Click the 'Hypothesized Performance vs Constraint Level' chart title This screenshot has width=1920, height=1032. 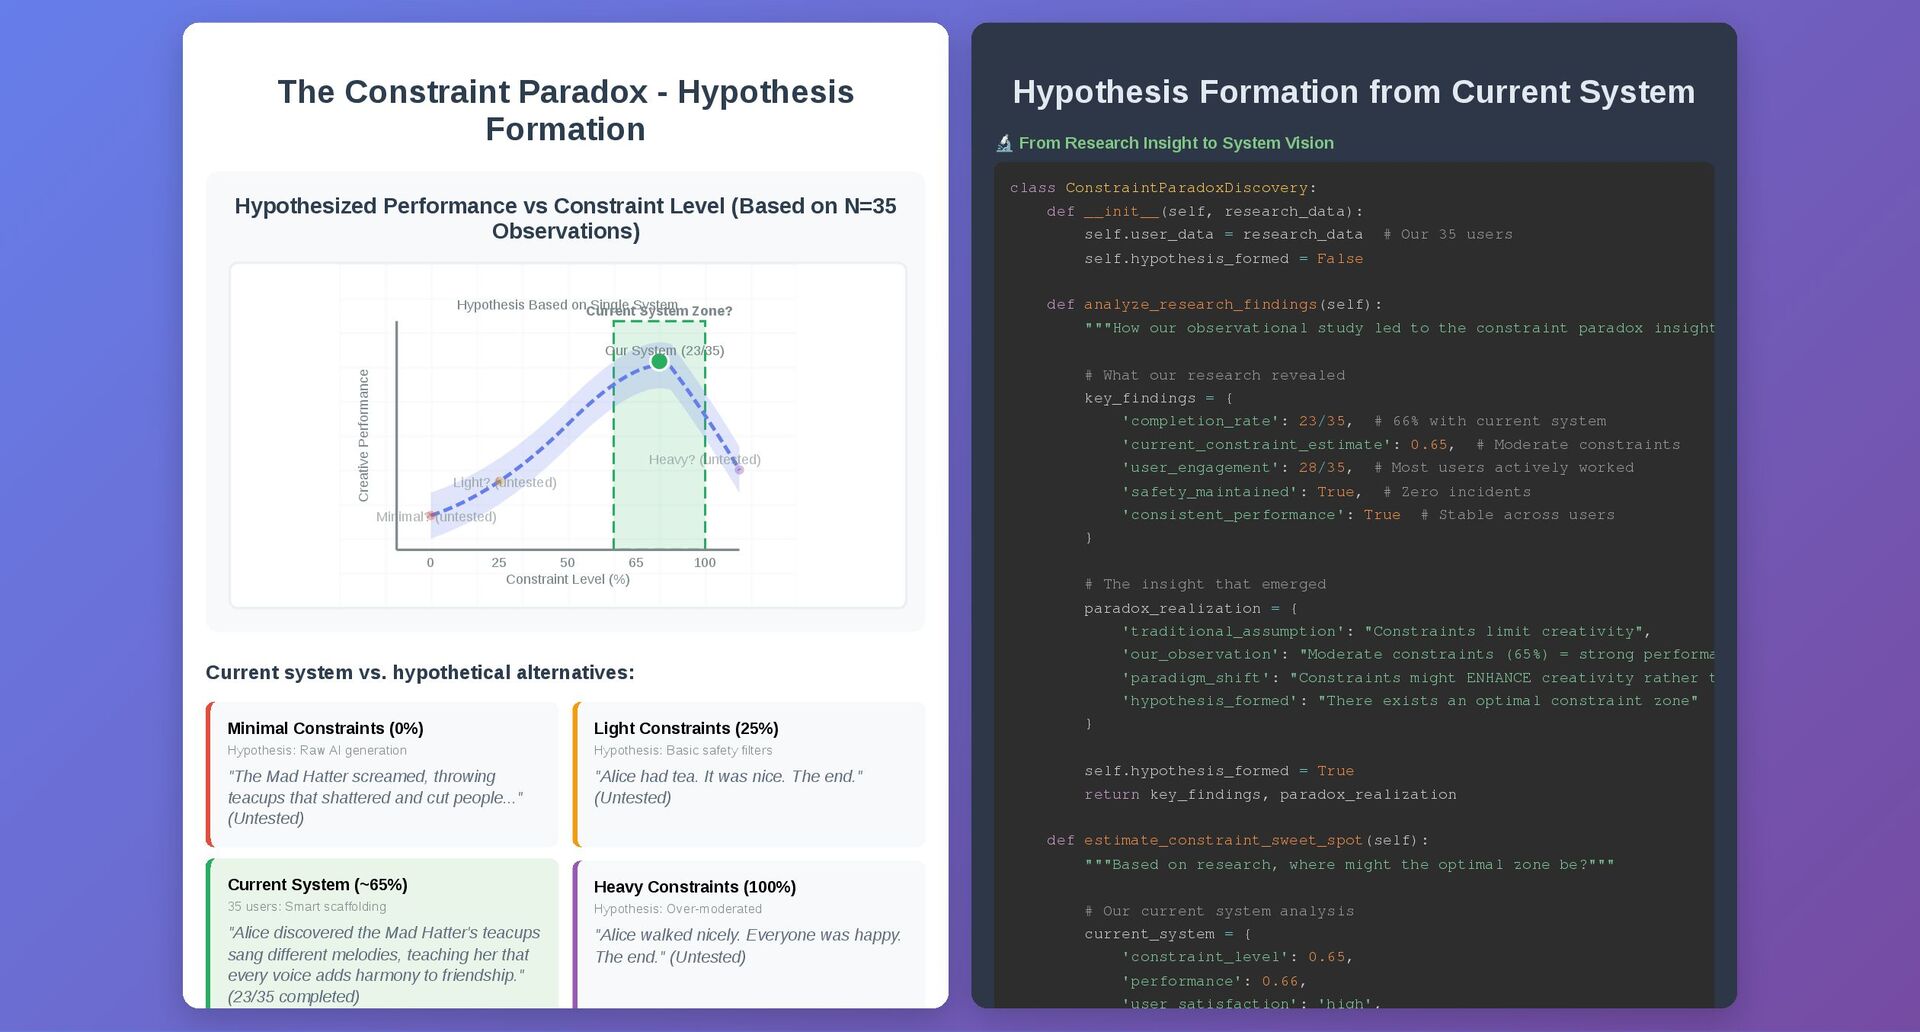pyautogui.click(x=565, y=218)
